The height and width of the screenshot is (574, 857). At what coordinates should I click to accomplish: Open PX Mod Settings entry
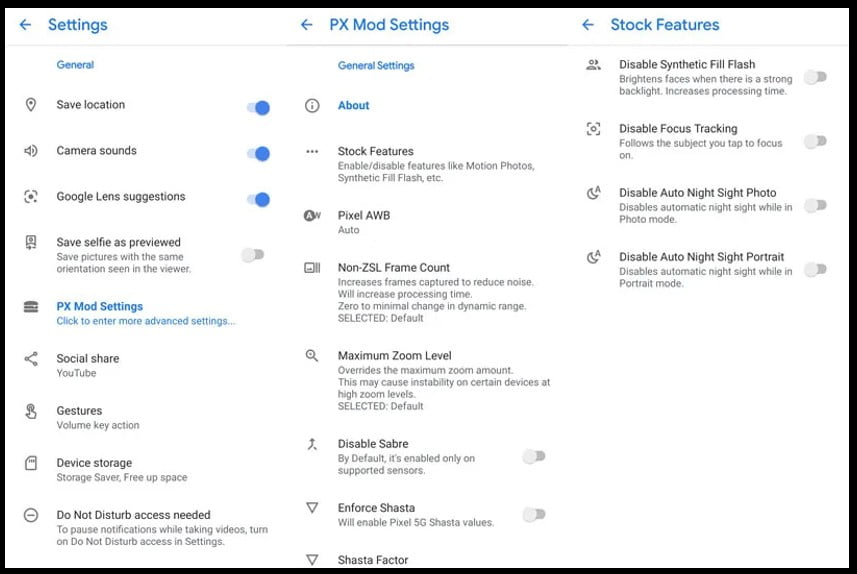[146, 313]
